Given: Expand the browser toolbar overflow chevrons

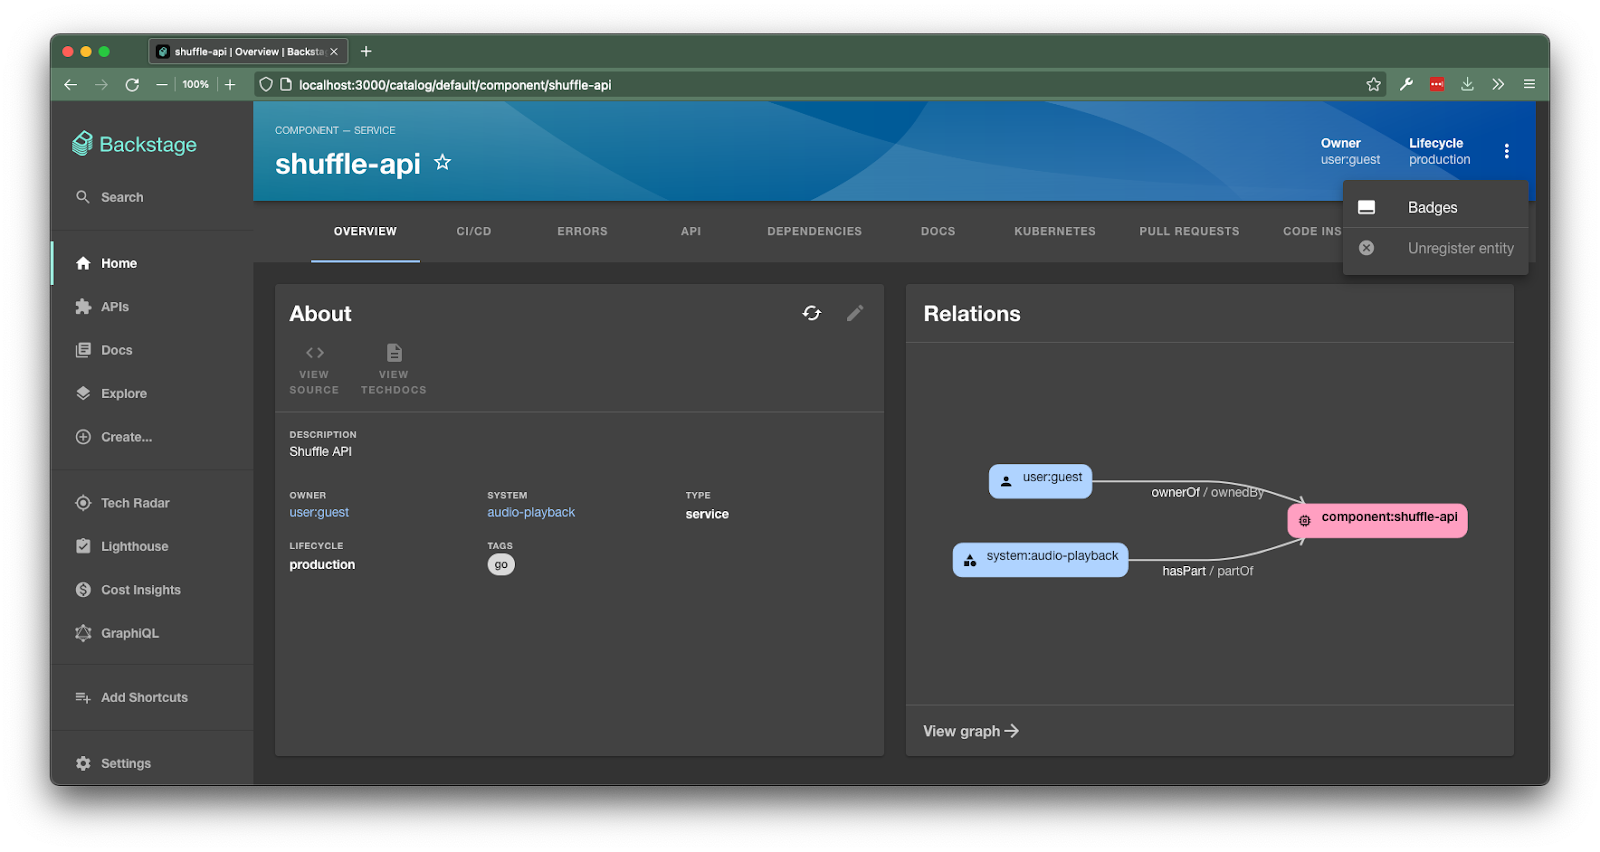Looking at the screenshot, I should [x=1498, y=84].
